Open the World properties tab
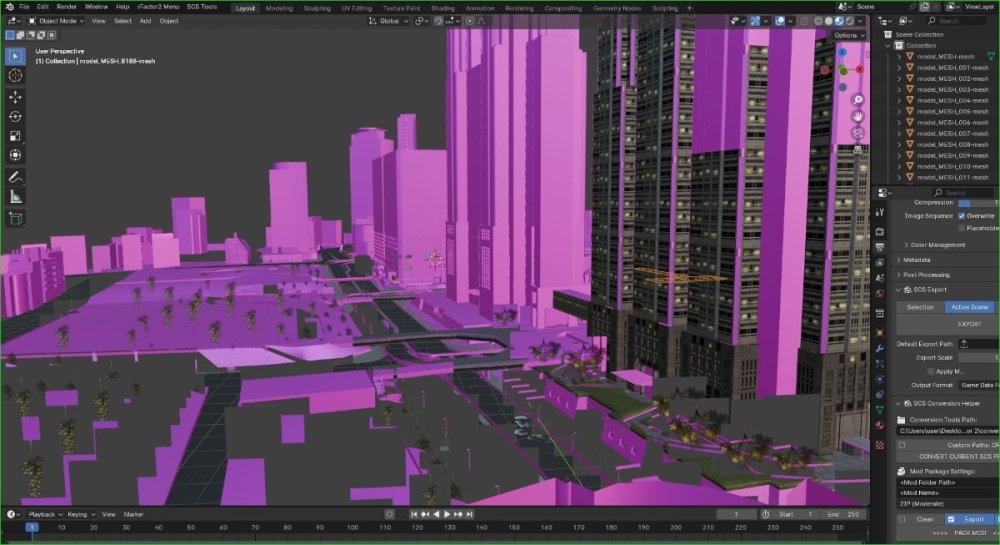The width and height of the screenshot is (1000, 545). (880, 293)
